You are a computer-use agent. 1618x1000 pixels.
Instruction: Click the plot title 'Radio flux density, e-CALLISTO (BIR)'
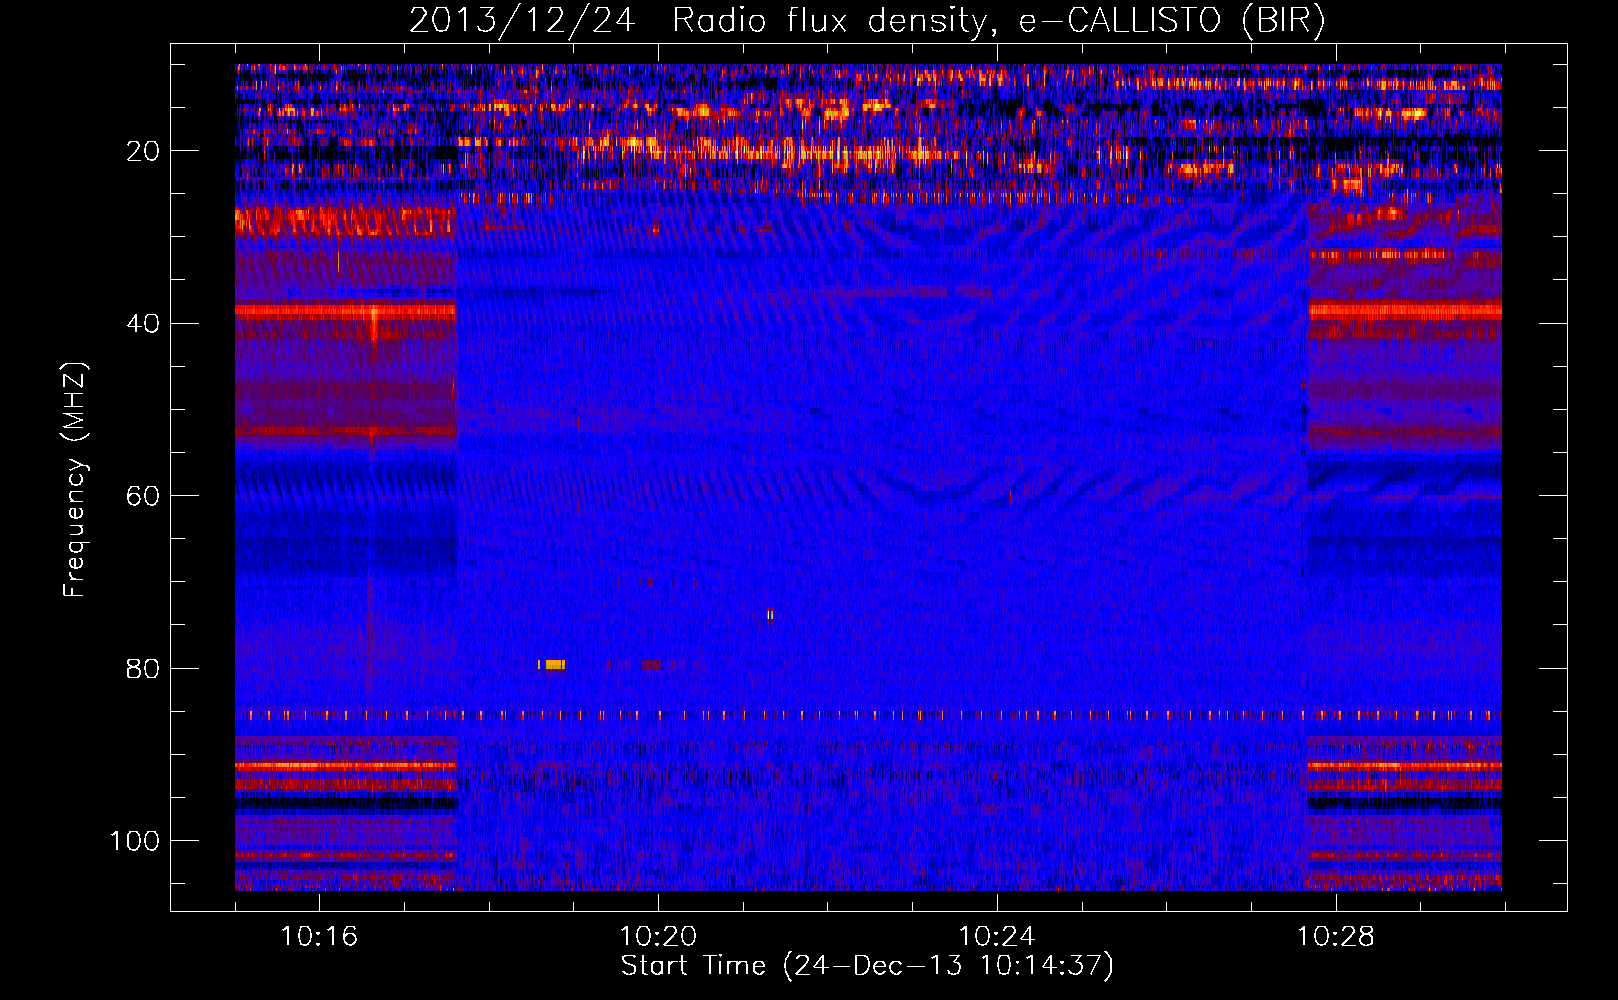pos(998,20)
